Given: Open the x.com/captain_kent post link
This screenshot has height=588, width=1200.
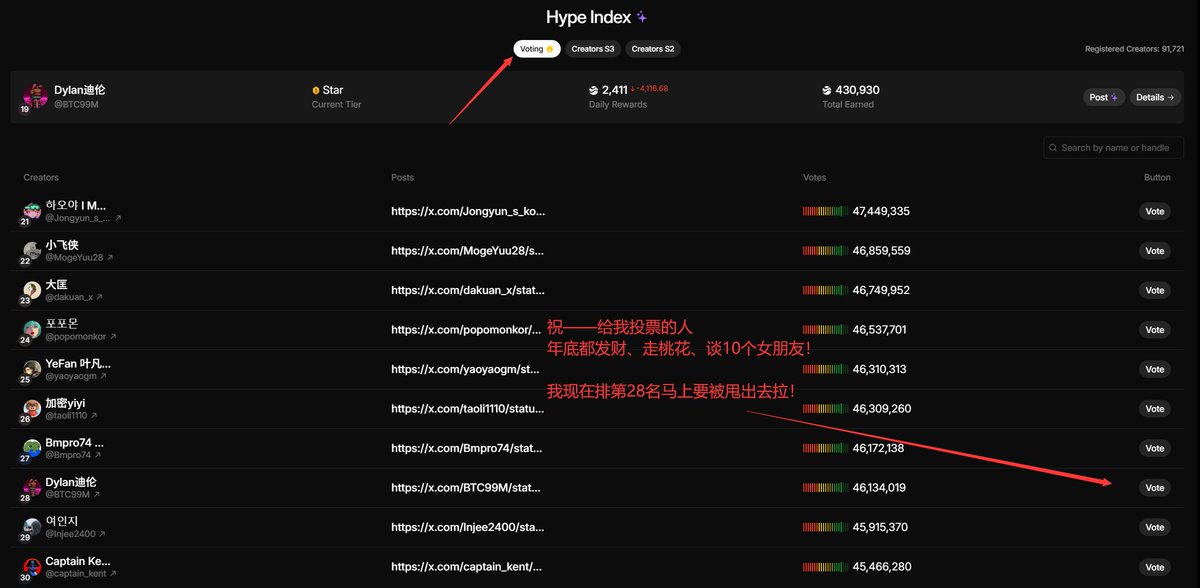Looking at the screenshot, I should (468, 567).
